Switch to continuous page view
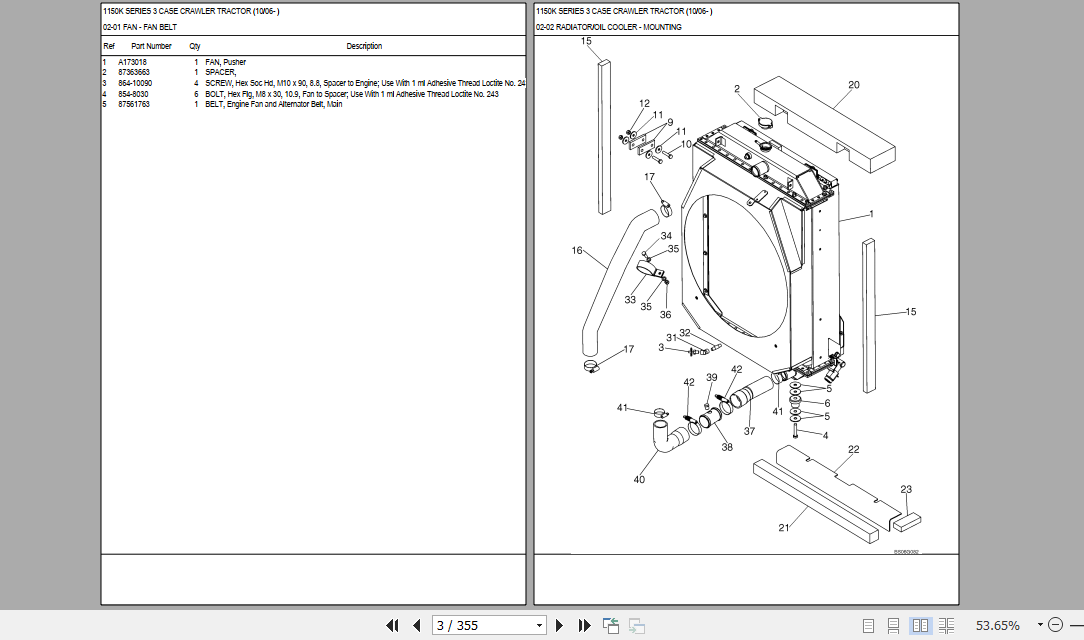This screenshot has height=640, width=1084. (893, 625)
